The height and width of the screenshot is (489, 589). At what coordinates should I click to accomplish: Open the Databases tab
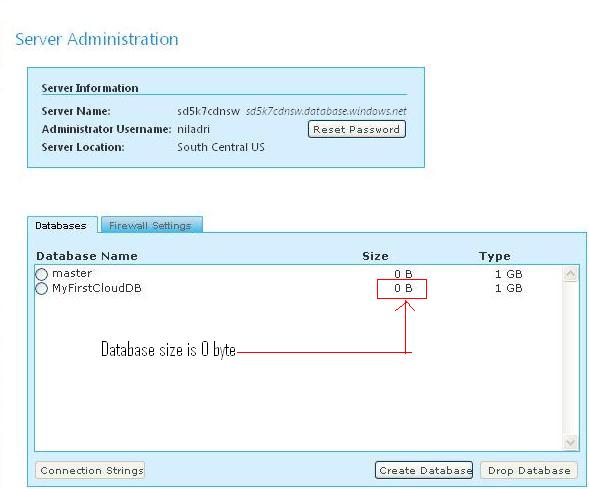(61, 225)
